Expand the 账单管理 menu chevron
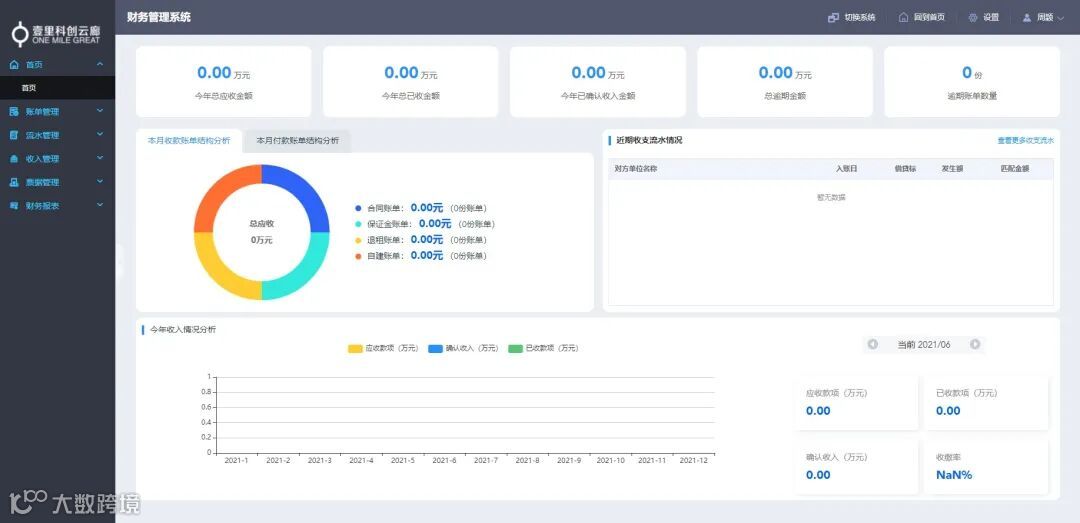Viewport: 1080px width, 523px height. coord(100,111)
